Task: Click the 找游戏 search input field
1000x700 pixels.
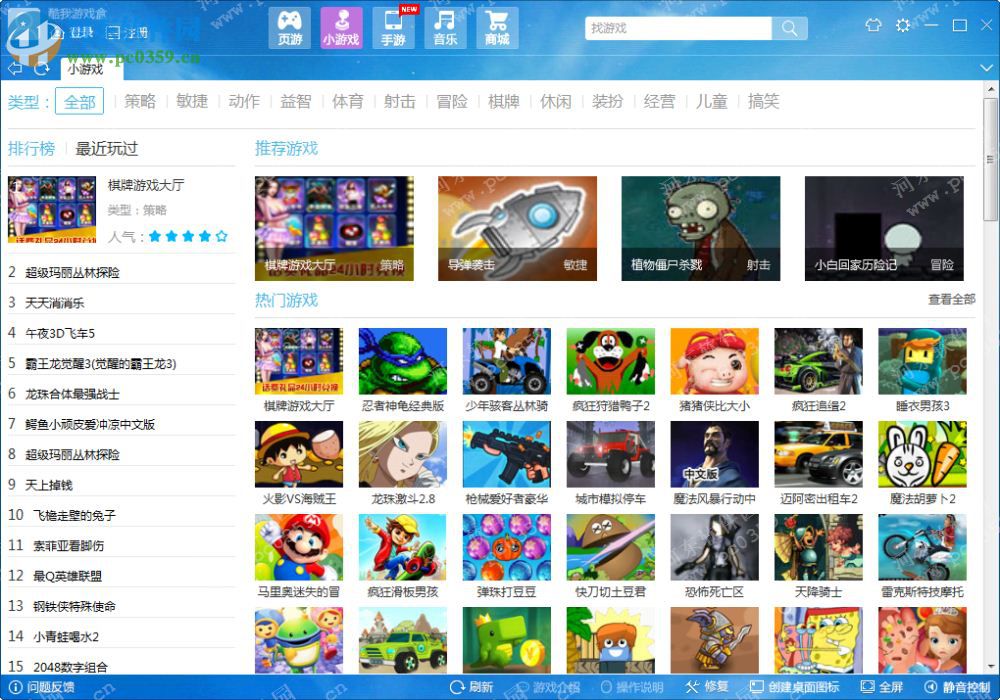Action: [678, 28]
